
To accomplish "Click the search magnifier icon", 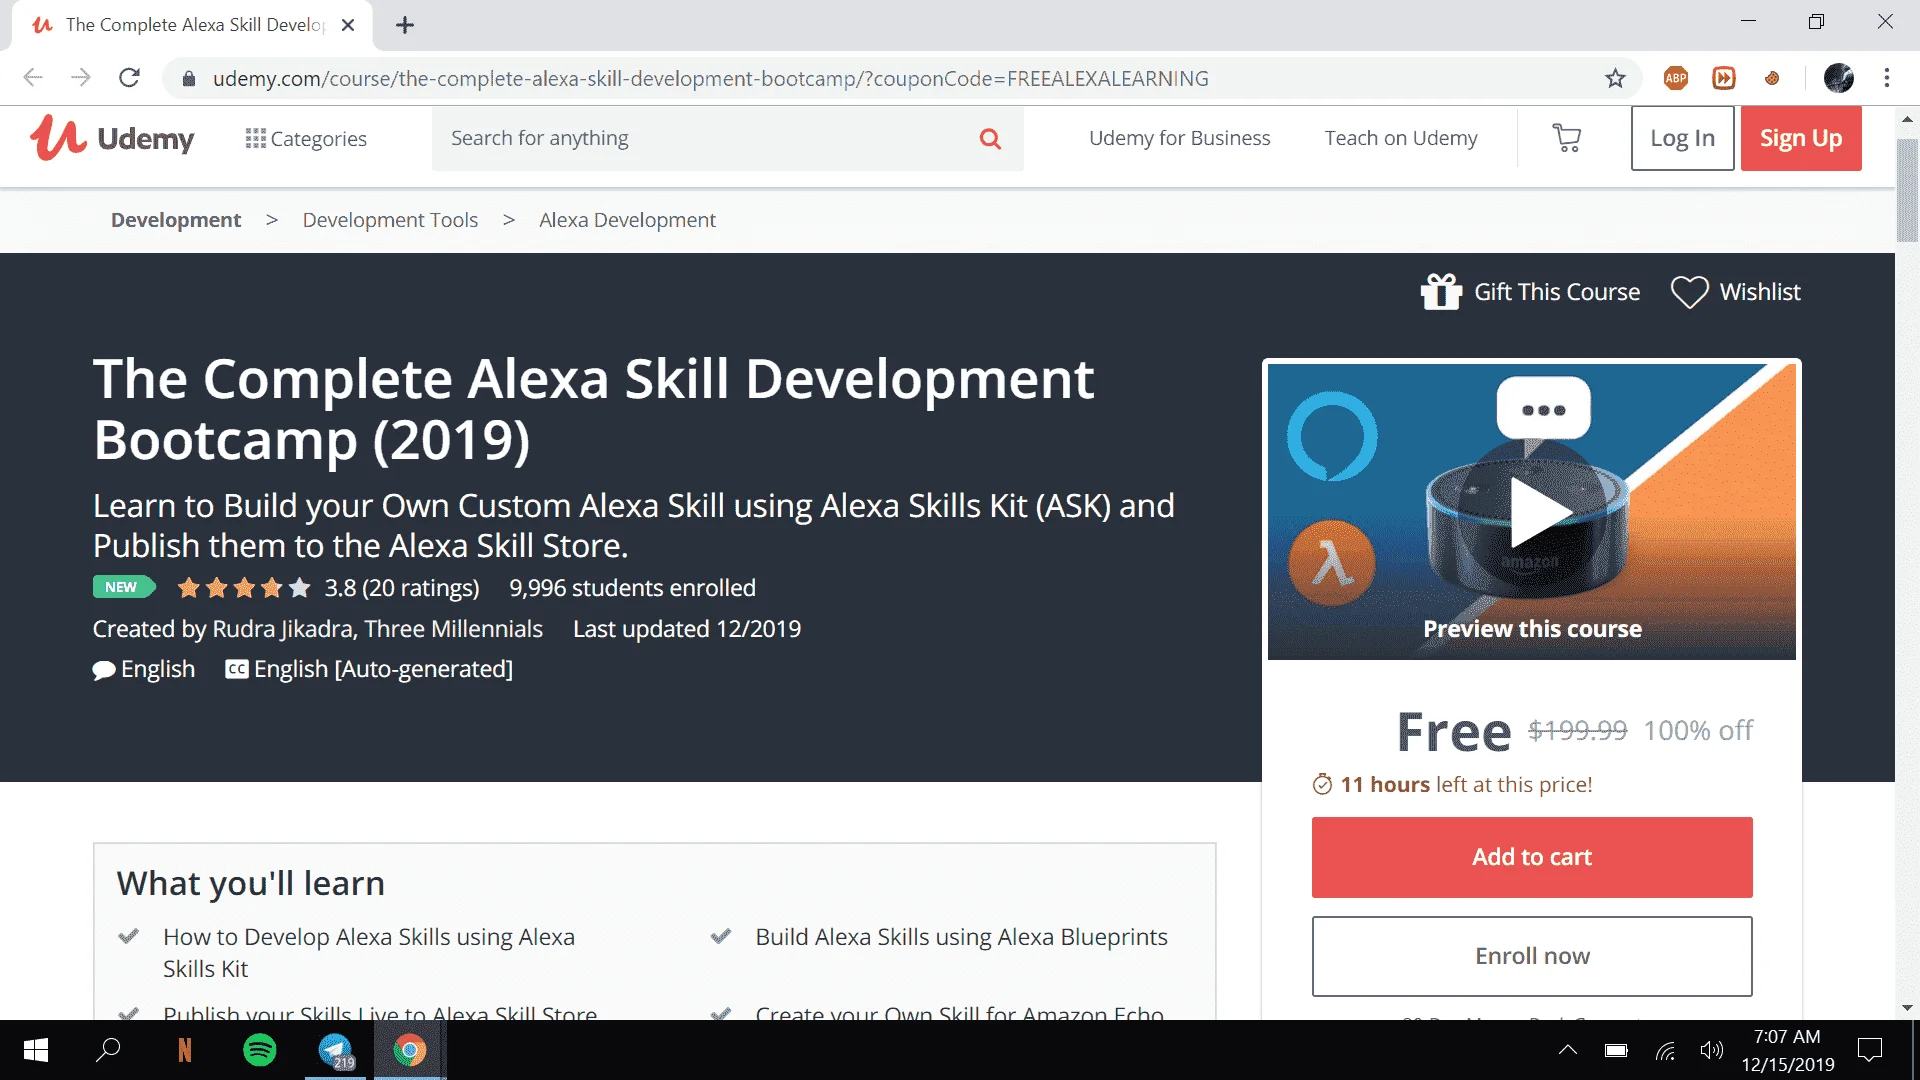I will coord(990,138).
